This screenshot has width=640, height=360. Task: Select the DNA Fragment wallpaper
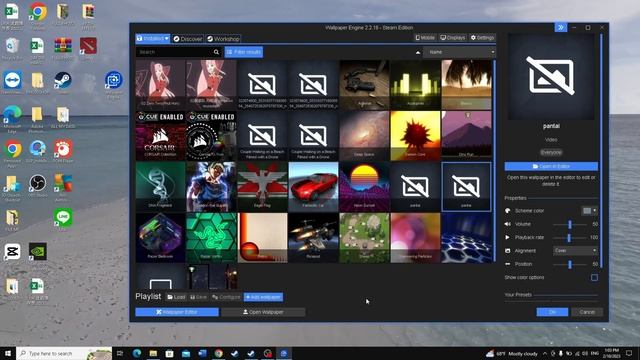click(160, 187)
